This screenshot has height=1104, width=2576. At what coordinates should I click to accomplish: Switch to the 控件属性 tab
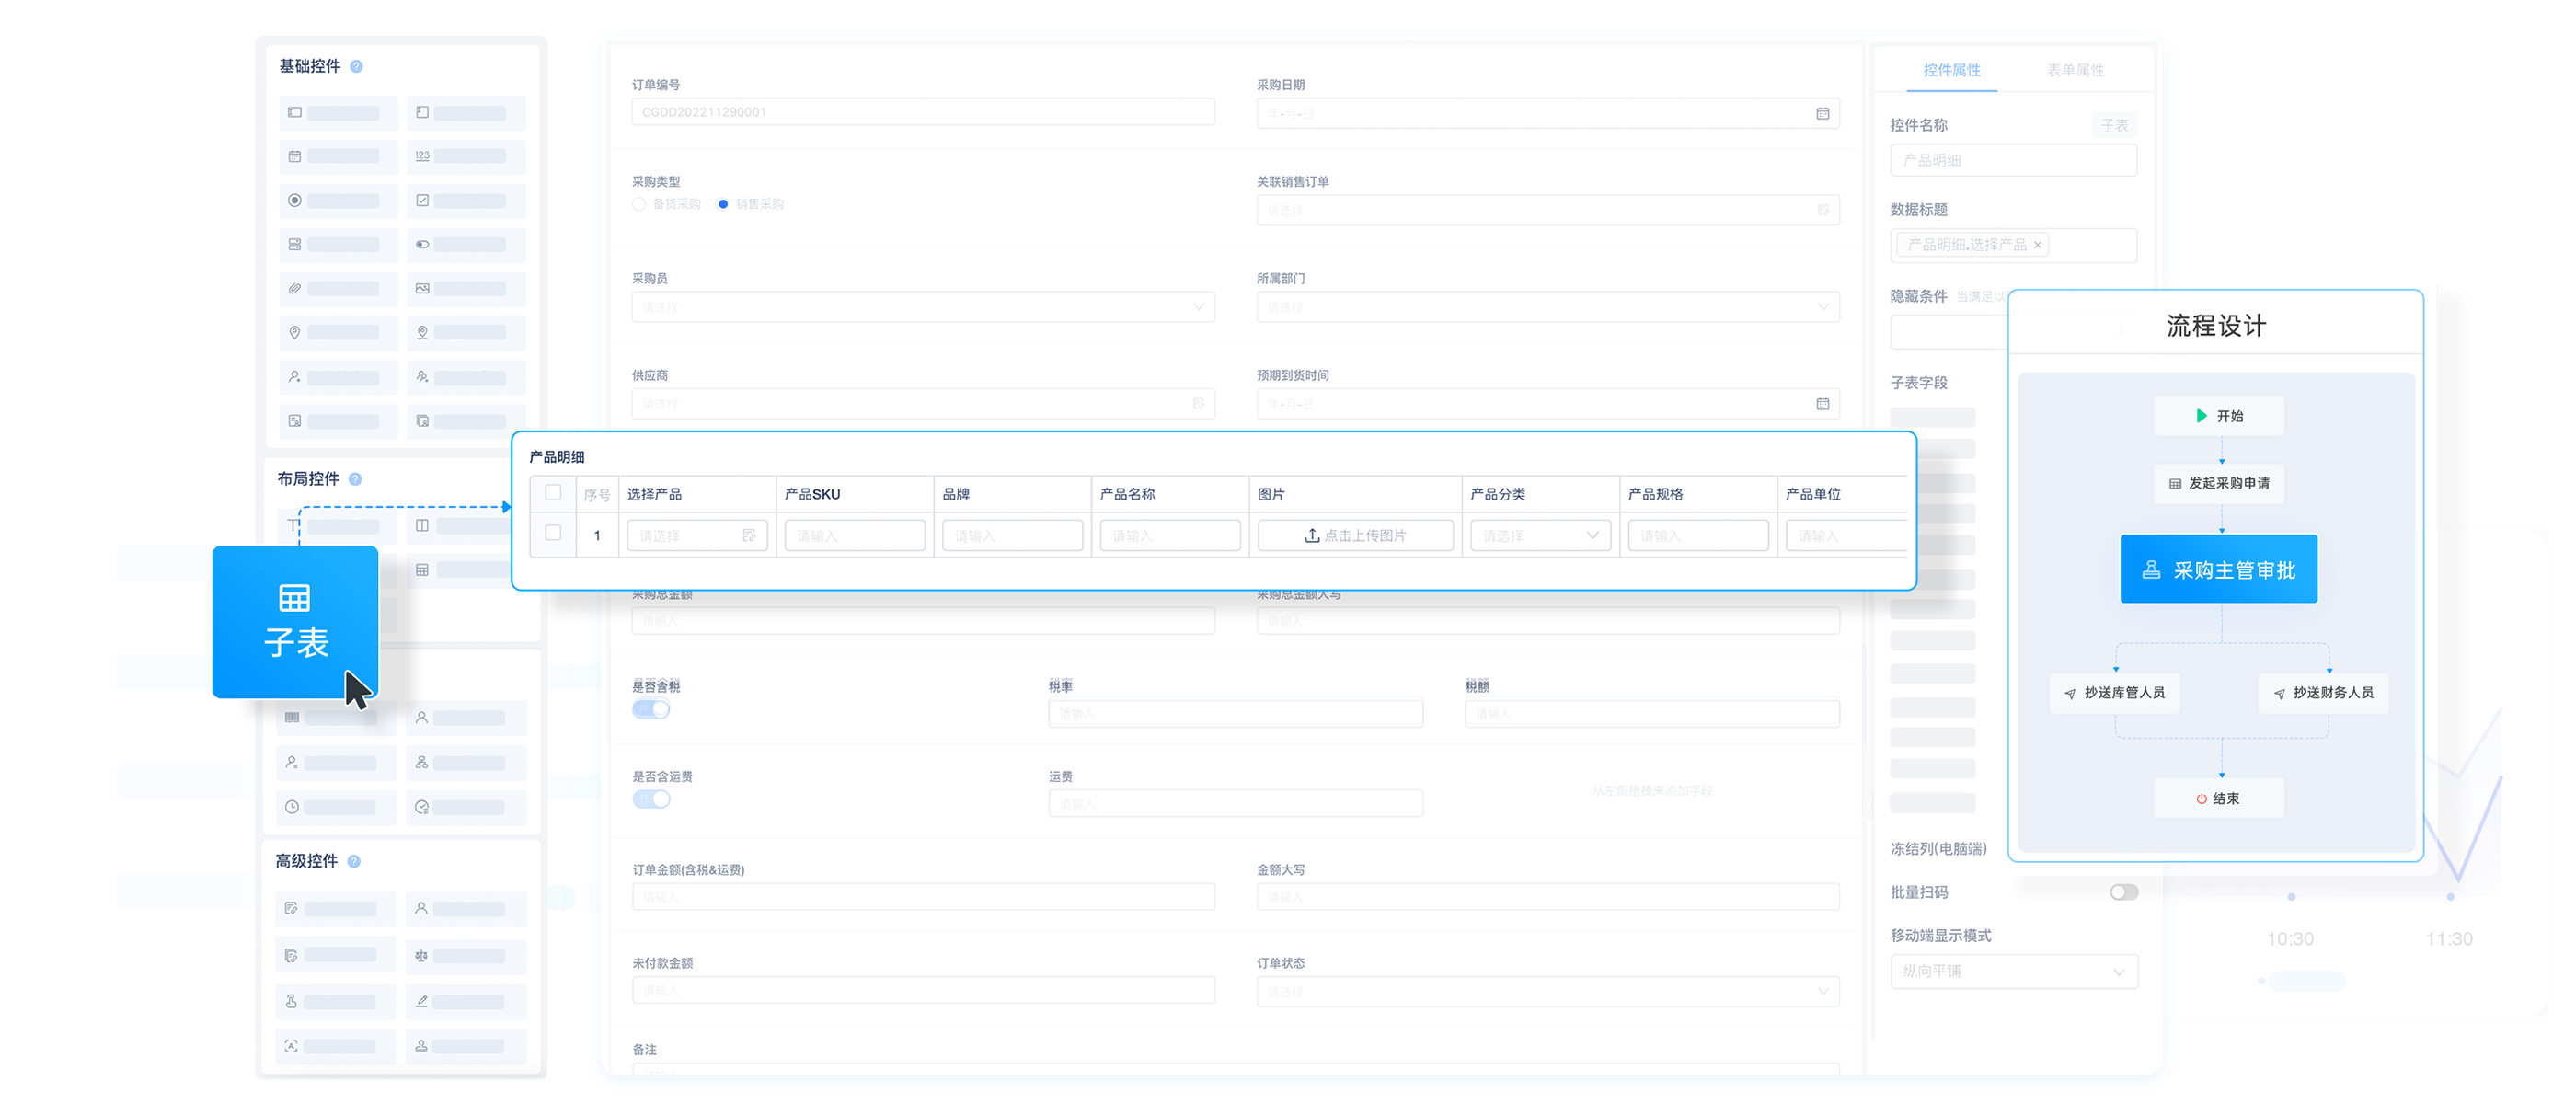[x=1951, y=70]
